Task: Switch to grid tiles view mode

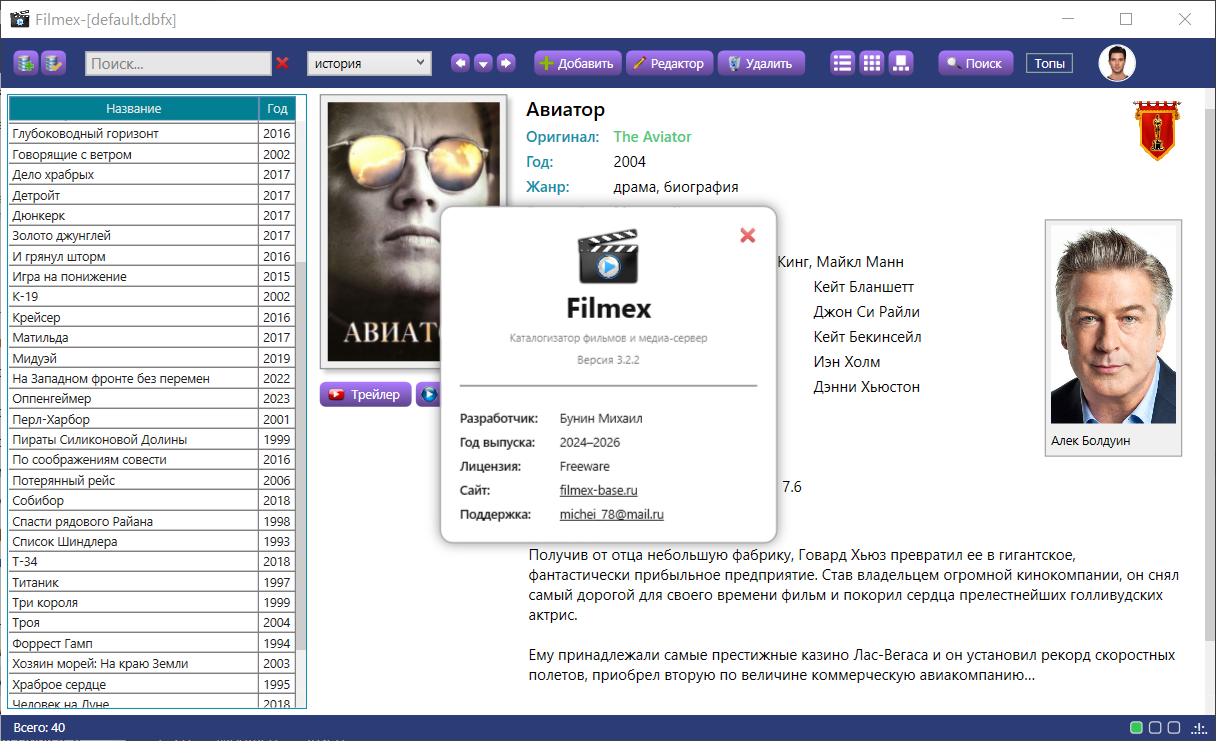Action: click(x=872, y=63)
